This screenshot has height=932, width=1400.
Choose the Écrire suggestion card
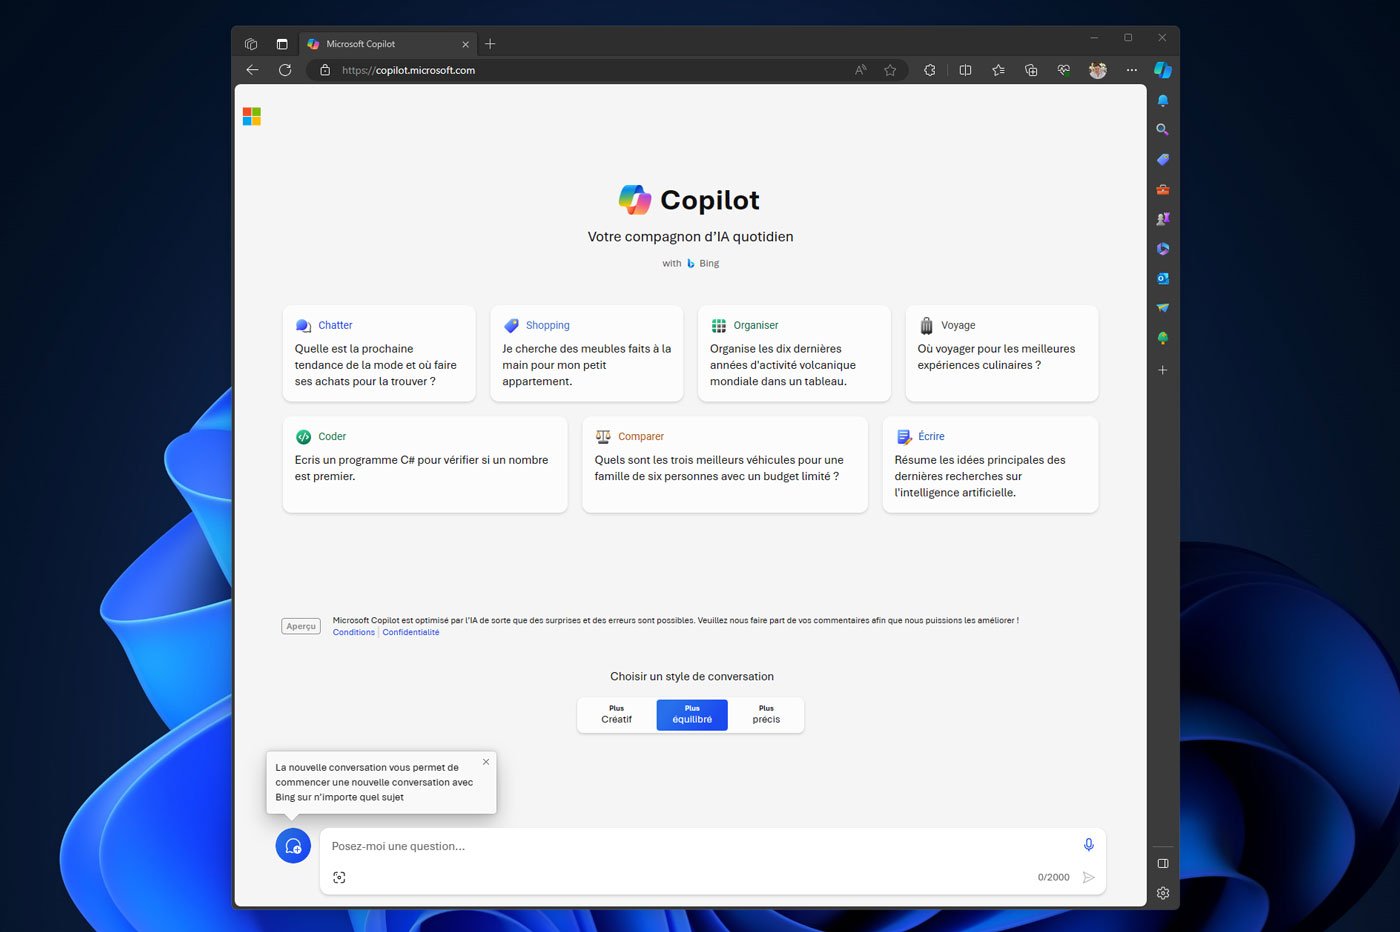(990, 465)
